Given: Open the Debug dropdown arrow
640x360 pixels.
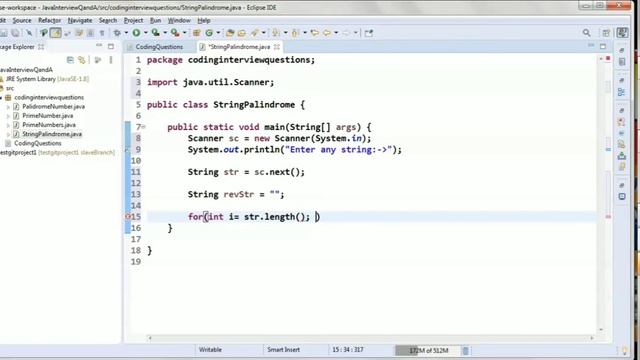Looking at the screenshot, I should click(126, 33).
